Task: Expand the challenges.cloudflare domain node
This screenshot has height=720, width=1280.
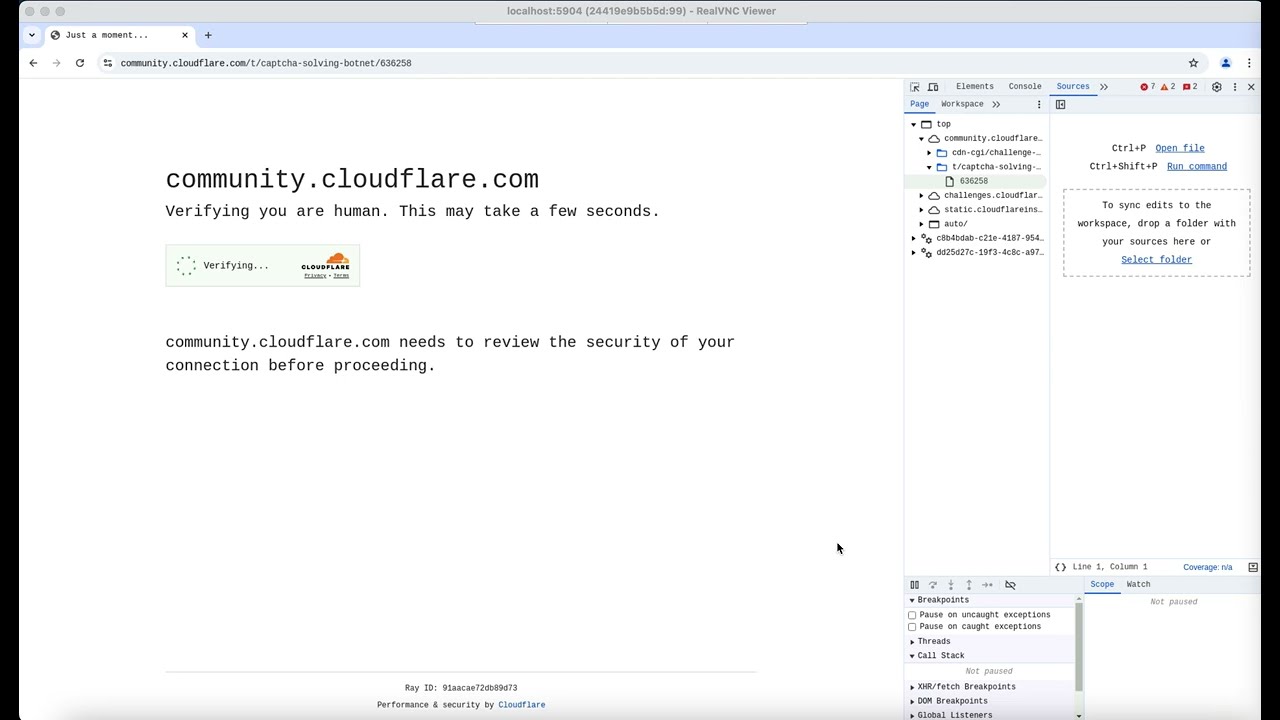Action: (x=921, y=196)
